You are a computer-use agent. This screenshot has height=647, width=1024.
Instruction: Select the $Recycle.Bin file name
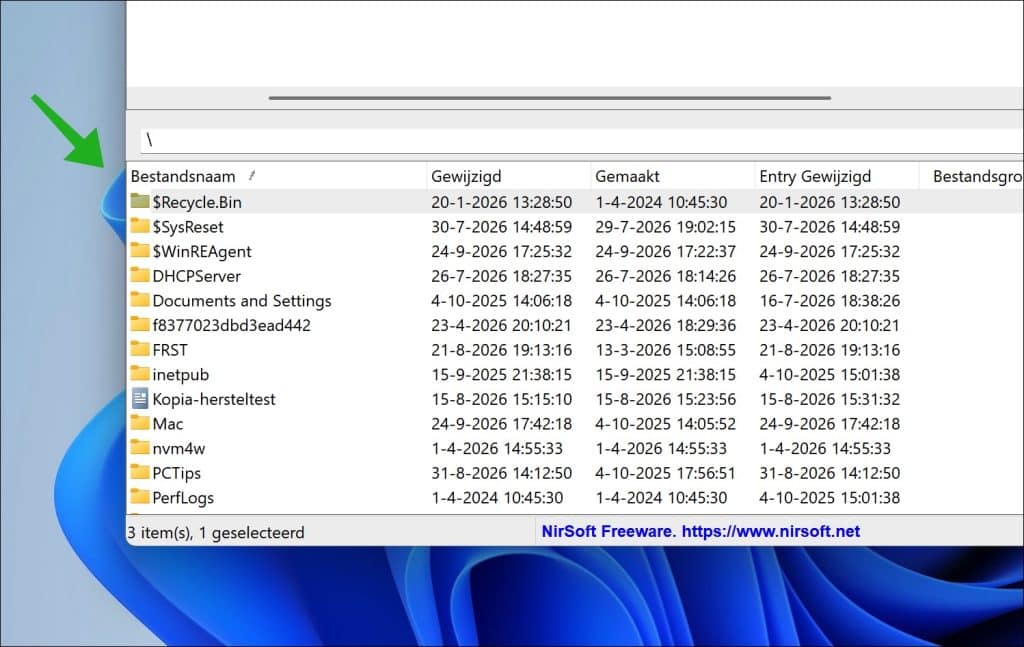pyautogui.click(x=197, y=202)
